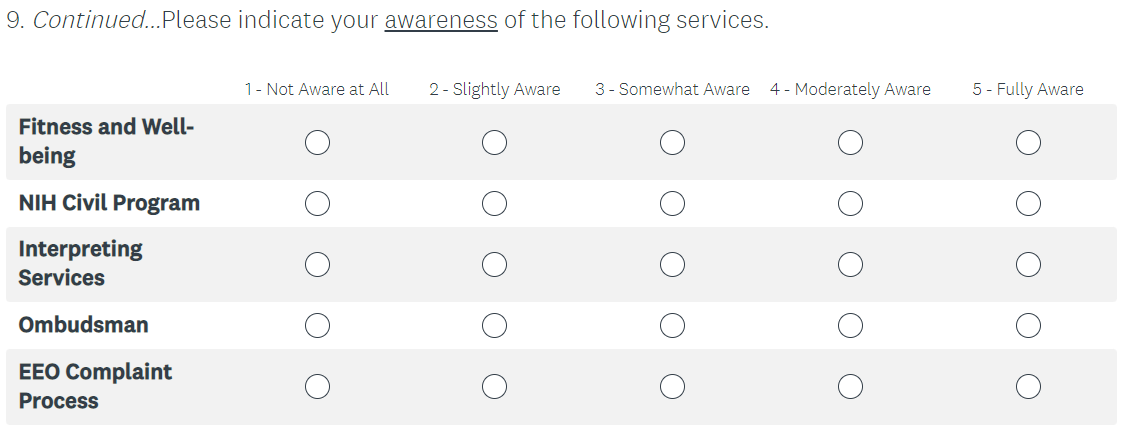Rate NIH Civil Program as Moderately Aware
Image resolution: width=1137 pixels, height=444 pixels.
point(850,204)
